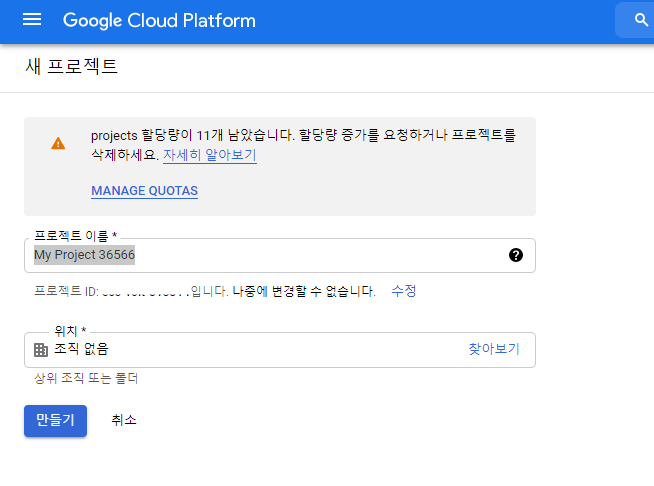Click the 수정 link to edit project ID

point(404,290)
